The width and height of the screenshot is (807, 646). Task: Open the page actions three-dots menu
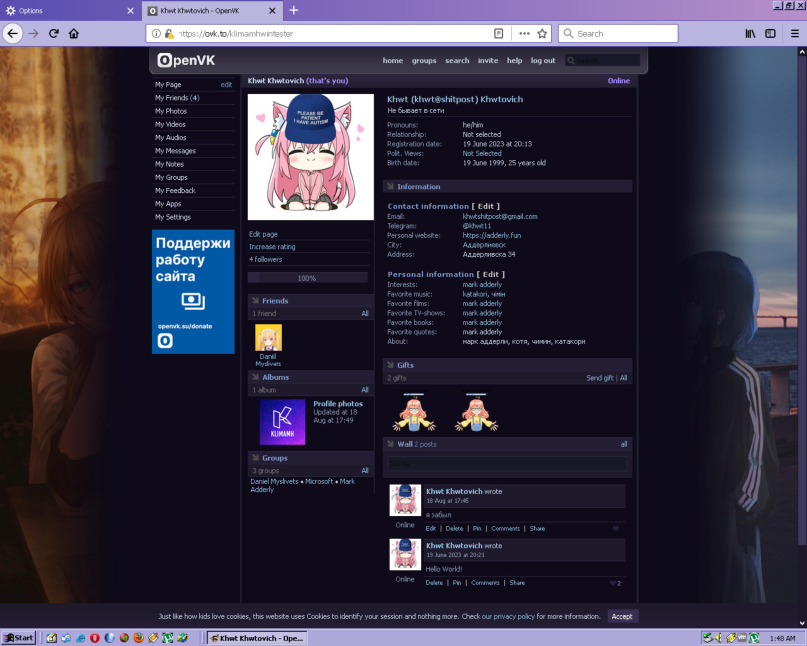(x=524, y=33)
